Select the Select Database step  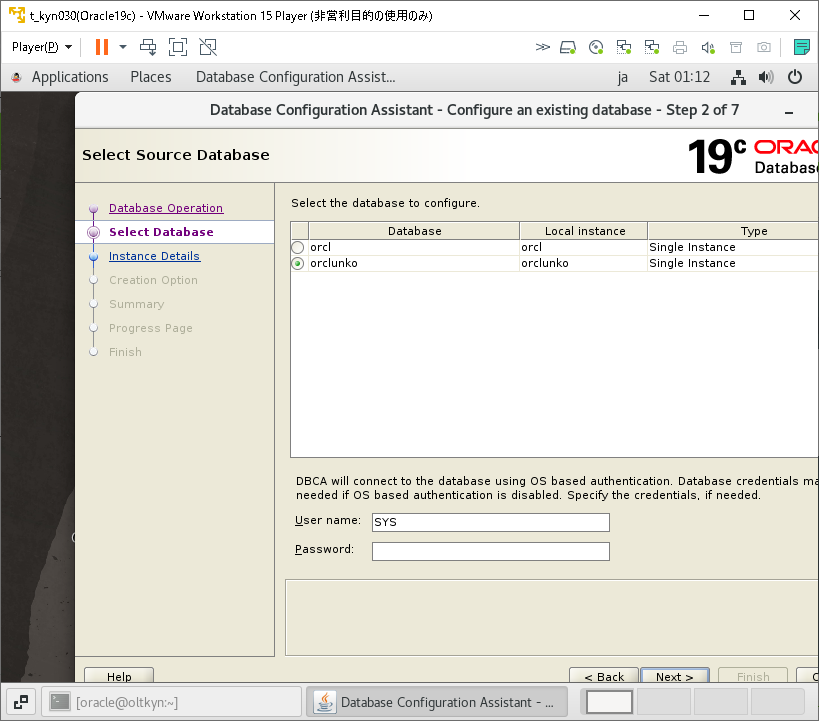click(x=161, y=232)
